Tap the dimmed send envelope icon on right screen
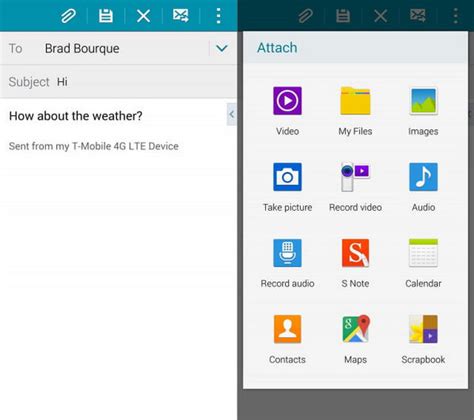 (418, 16)
